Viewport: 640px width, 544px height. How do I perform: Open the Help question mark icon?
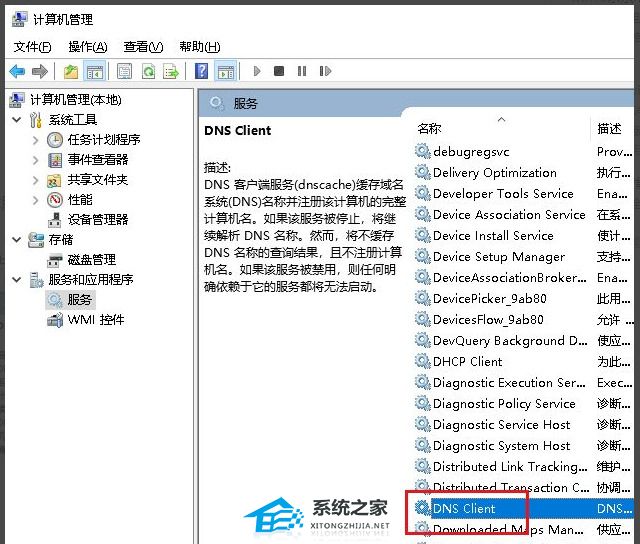(202, 71)
